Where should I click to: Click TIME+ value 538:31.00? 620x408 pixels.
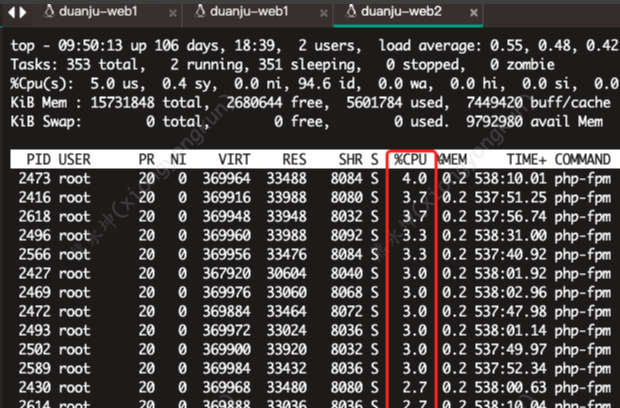click(510, 236)
